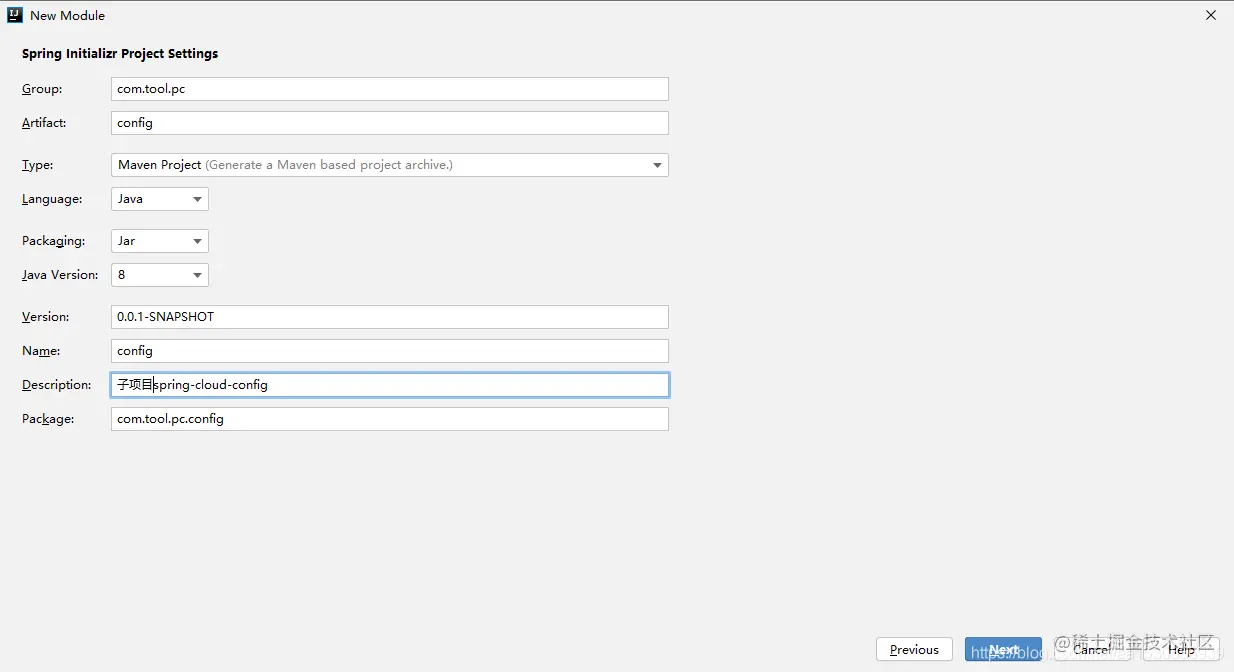Click the Artifact label
Screen dimensions: 1234x672
pyautogui.click(x=44, y=123)
